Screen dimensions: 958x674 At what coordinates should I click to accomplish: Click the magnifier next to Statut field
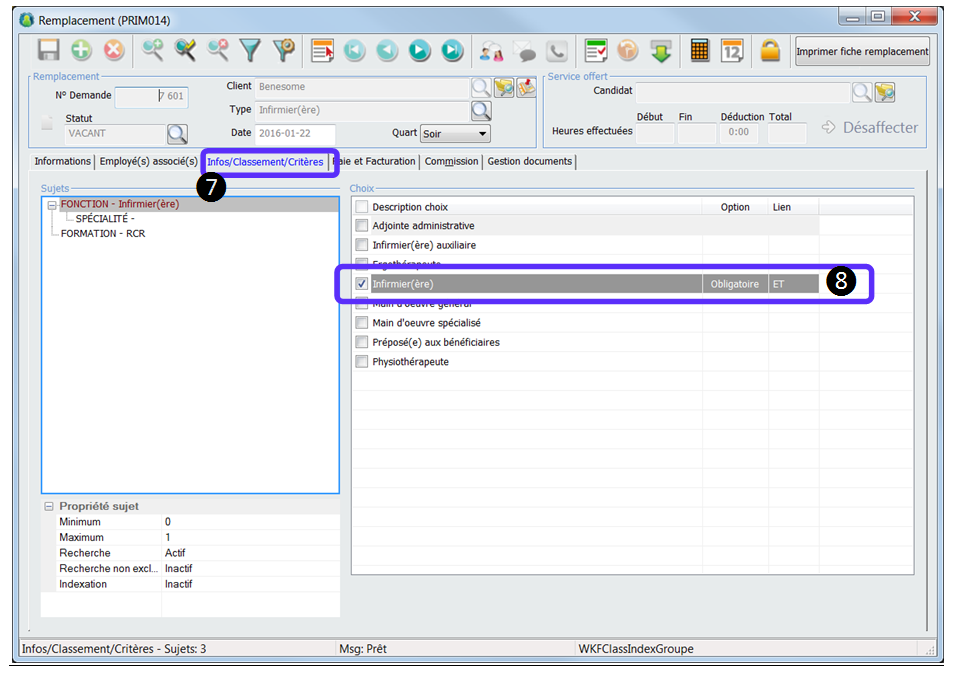(177, 134)
